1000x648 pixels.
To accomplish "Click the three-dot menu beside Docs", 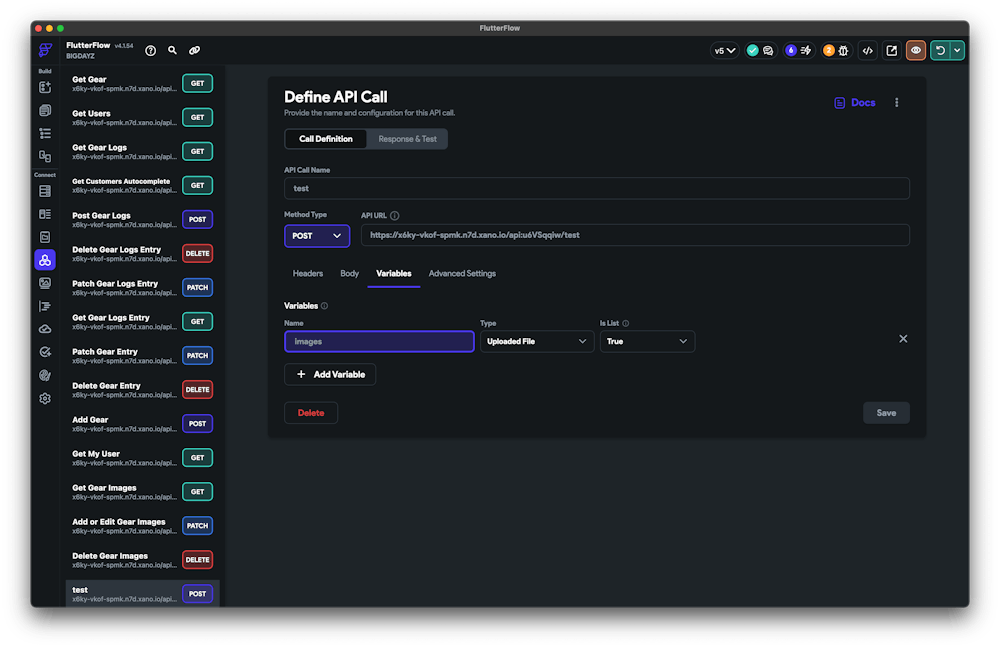I will [x=896, y=103].
